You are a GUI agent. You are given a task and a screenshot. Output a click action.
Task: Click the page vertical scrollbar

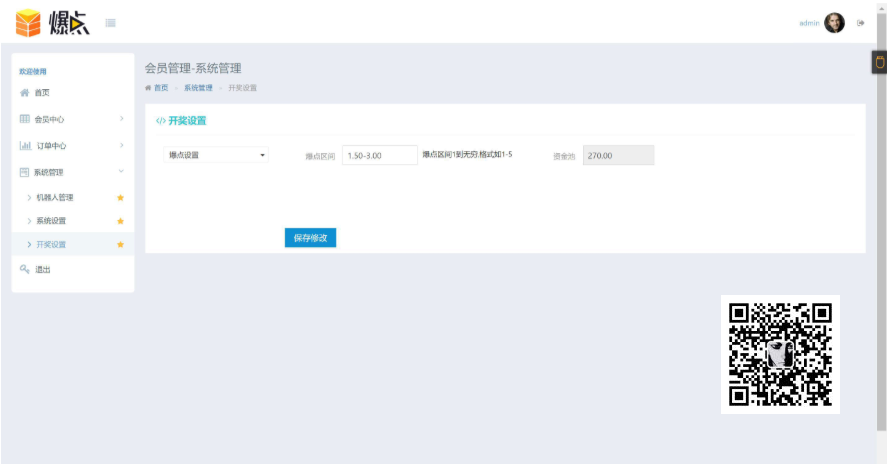coord(881,227)
